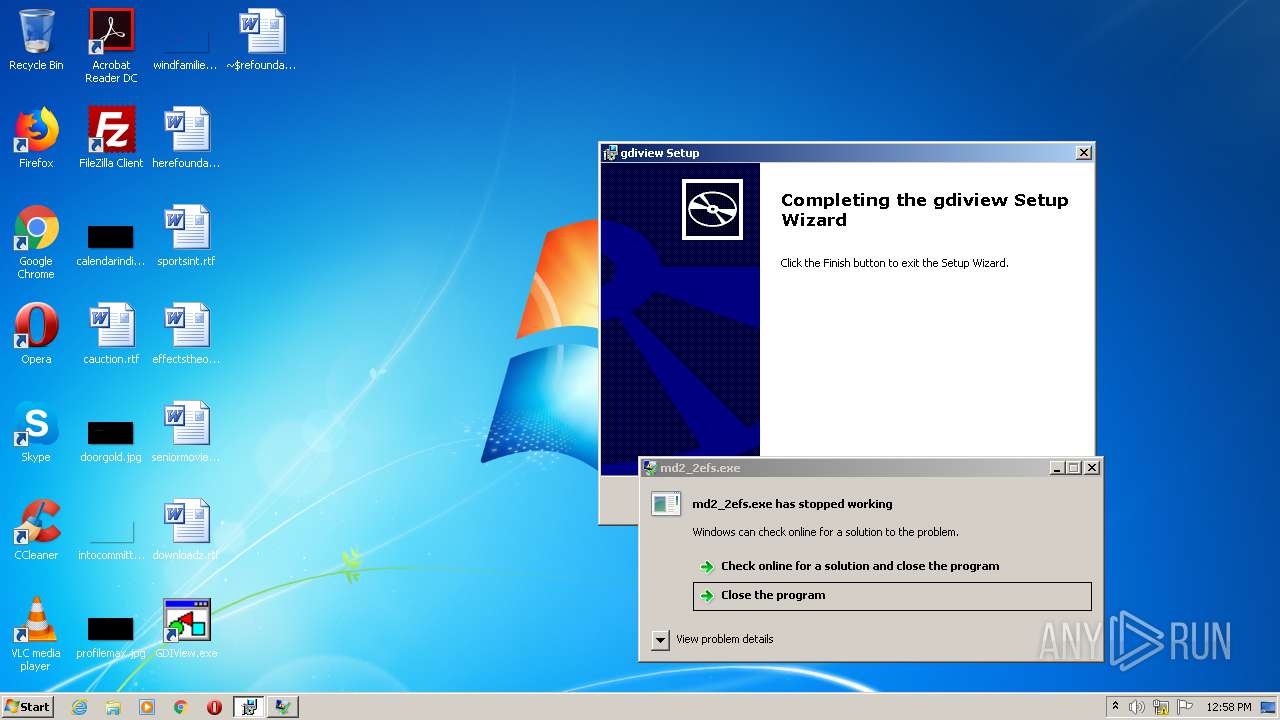Launch Opera desktop shortcut
Screen dimensions: 1280x720
(36, 334)
